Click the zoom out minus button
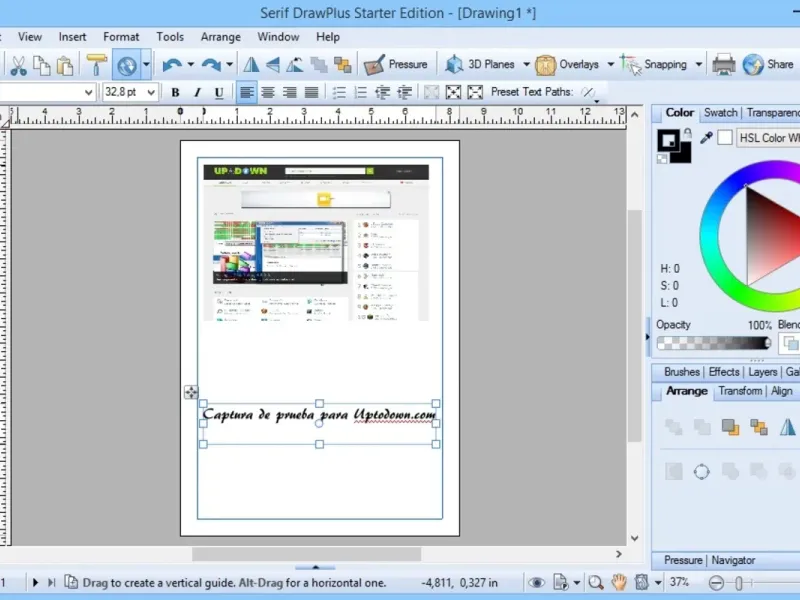Screen dimensions: 800x600 pyautogui.click(x=716, y=582)
